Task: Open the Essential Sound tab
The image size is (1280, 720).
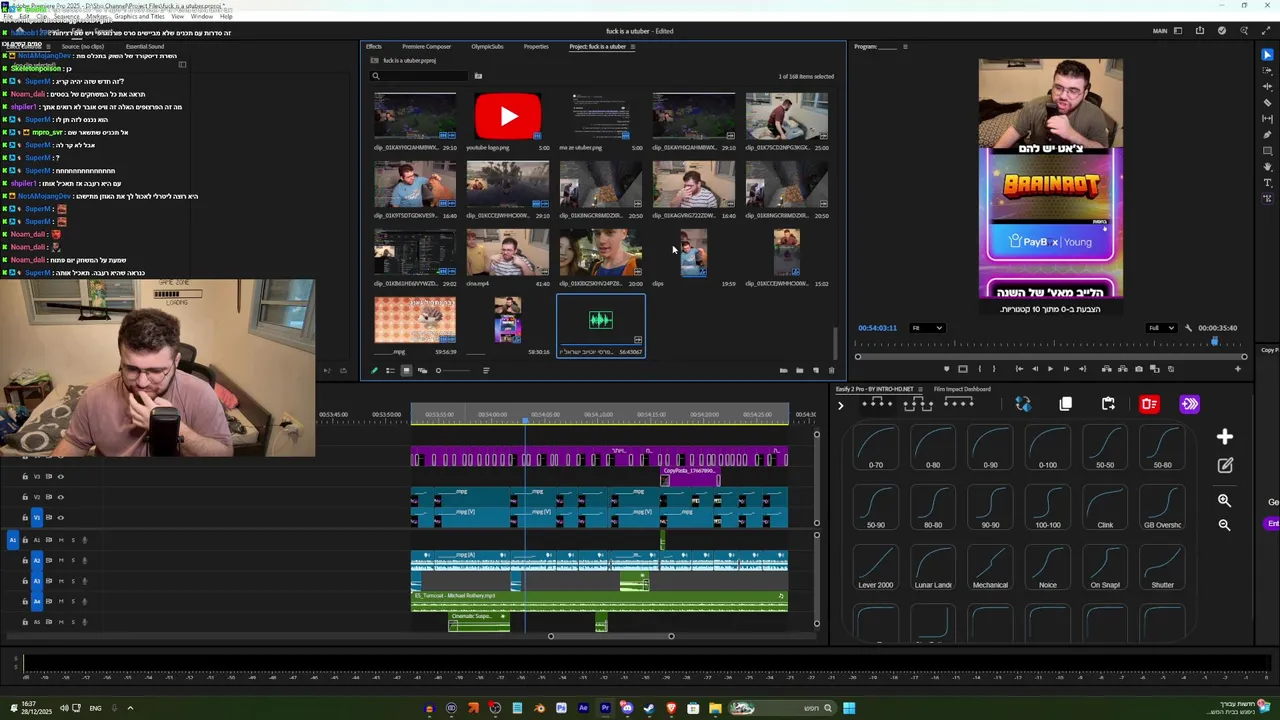Action: (x=145, y=47)
